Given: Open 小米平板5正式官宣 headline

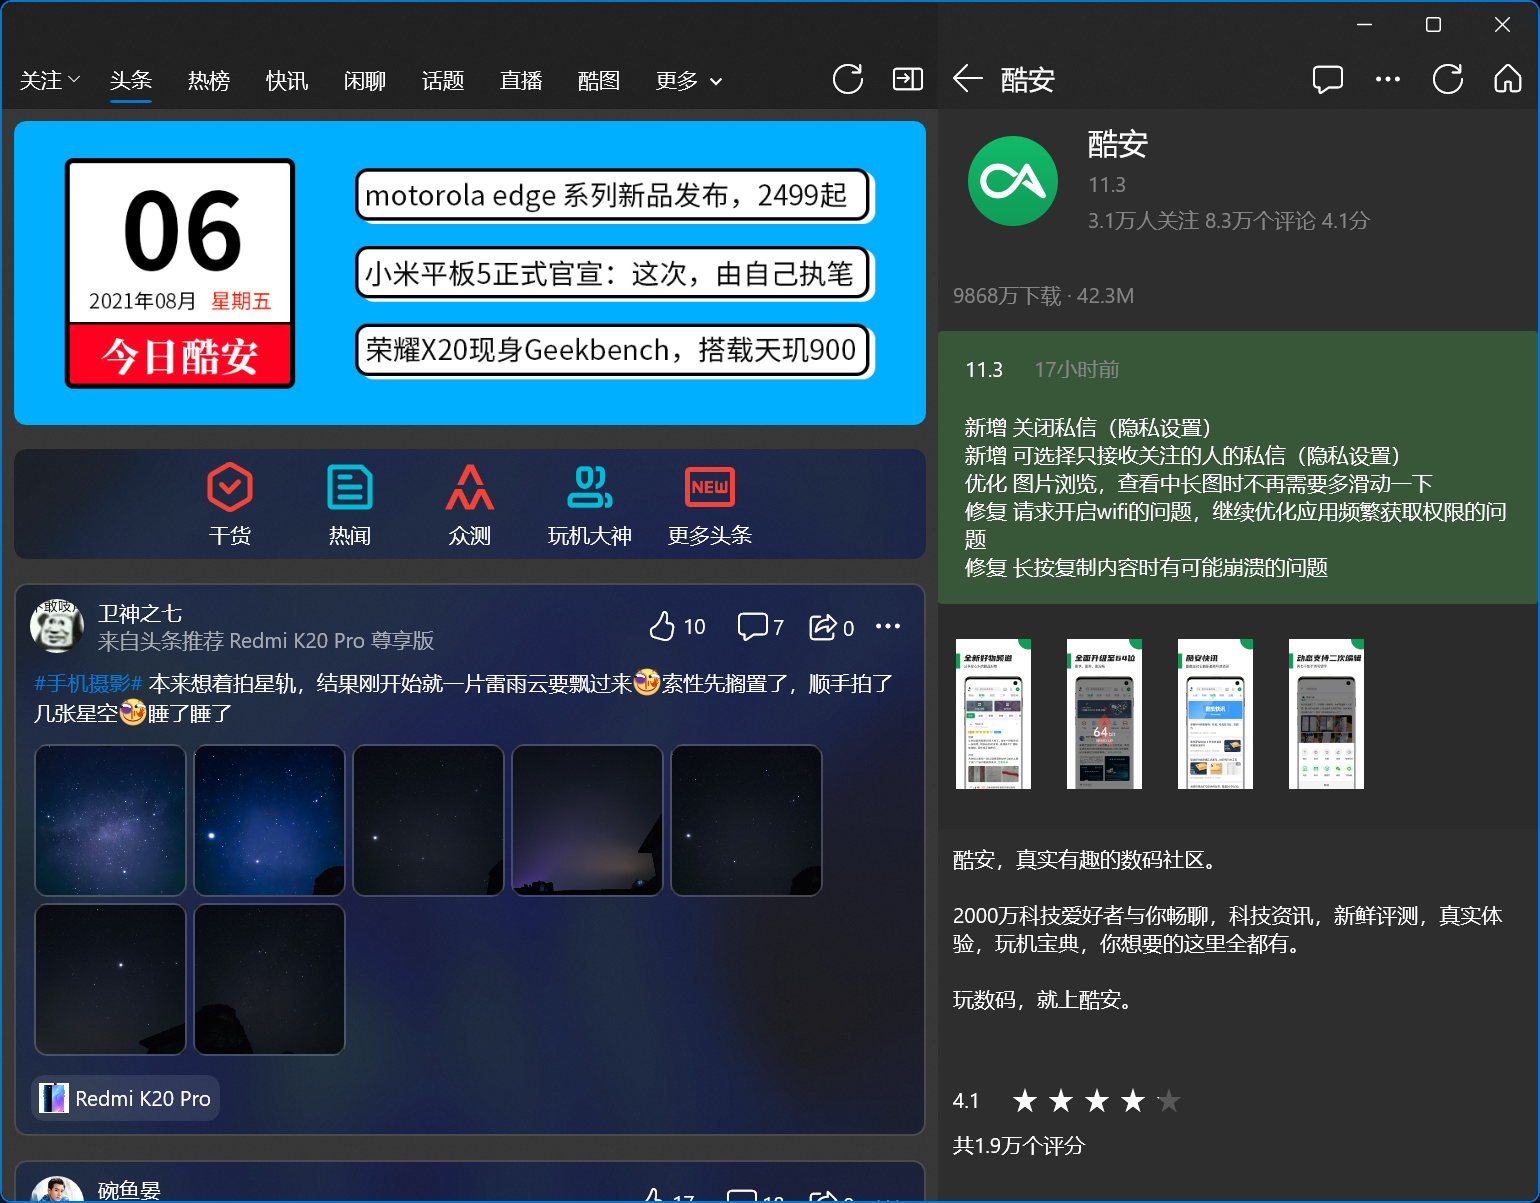Looking at the screenshot, I should (614, 273).
